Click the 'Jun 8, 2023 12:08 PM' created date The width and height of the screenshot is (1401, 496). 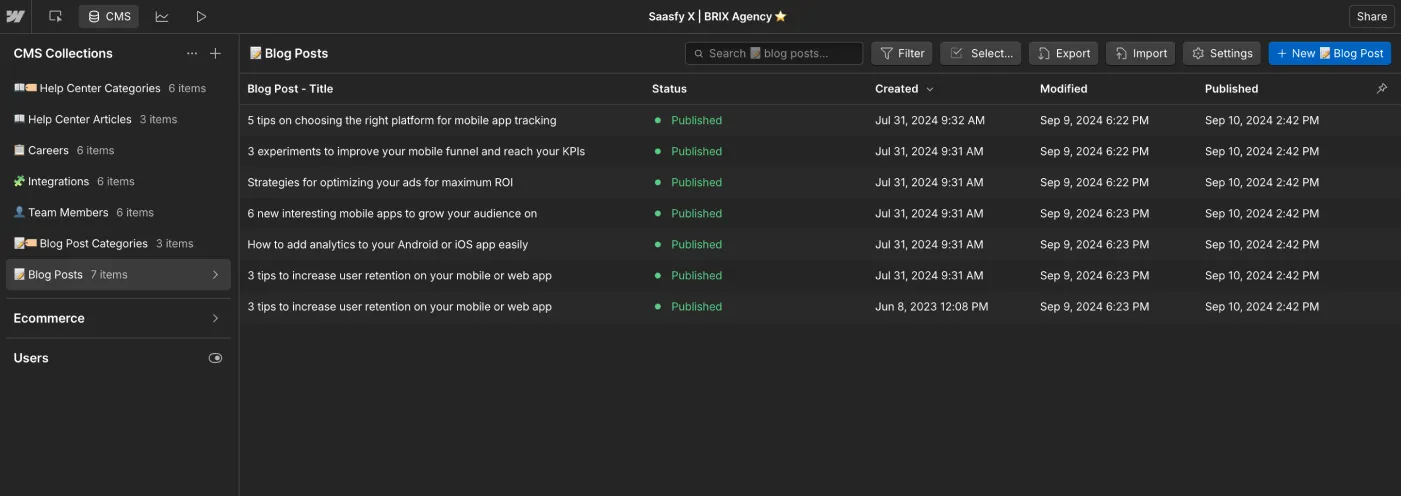(931, 306)
